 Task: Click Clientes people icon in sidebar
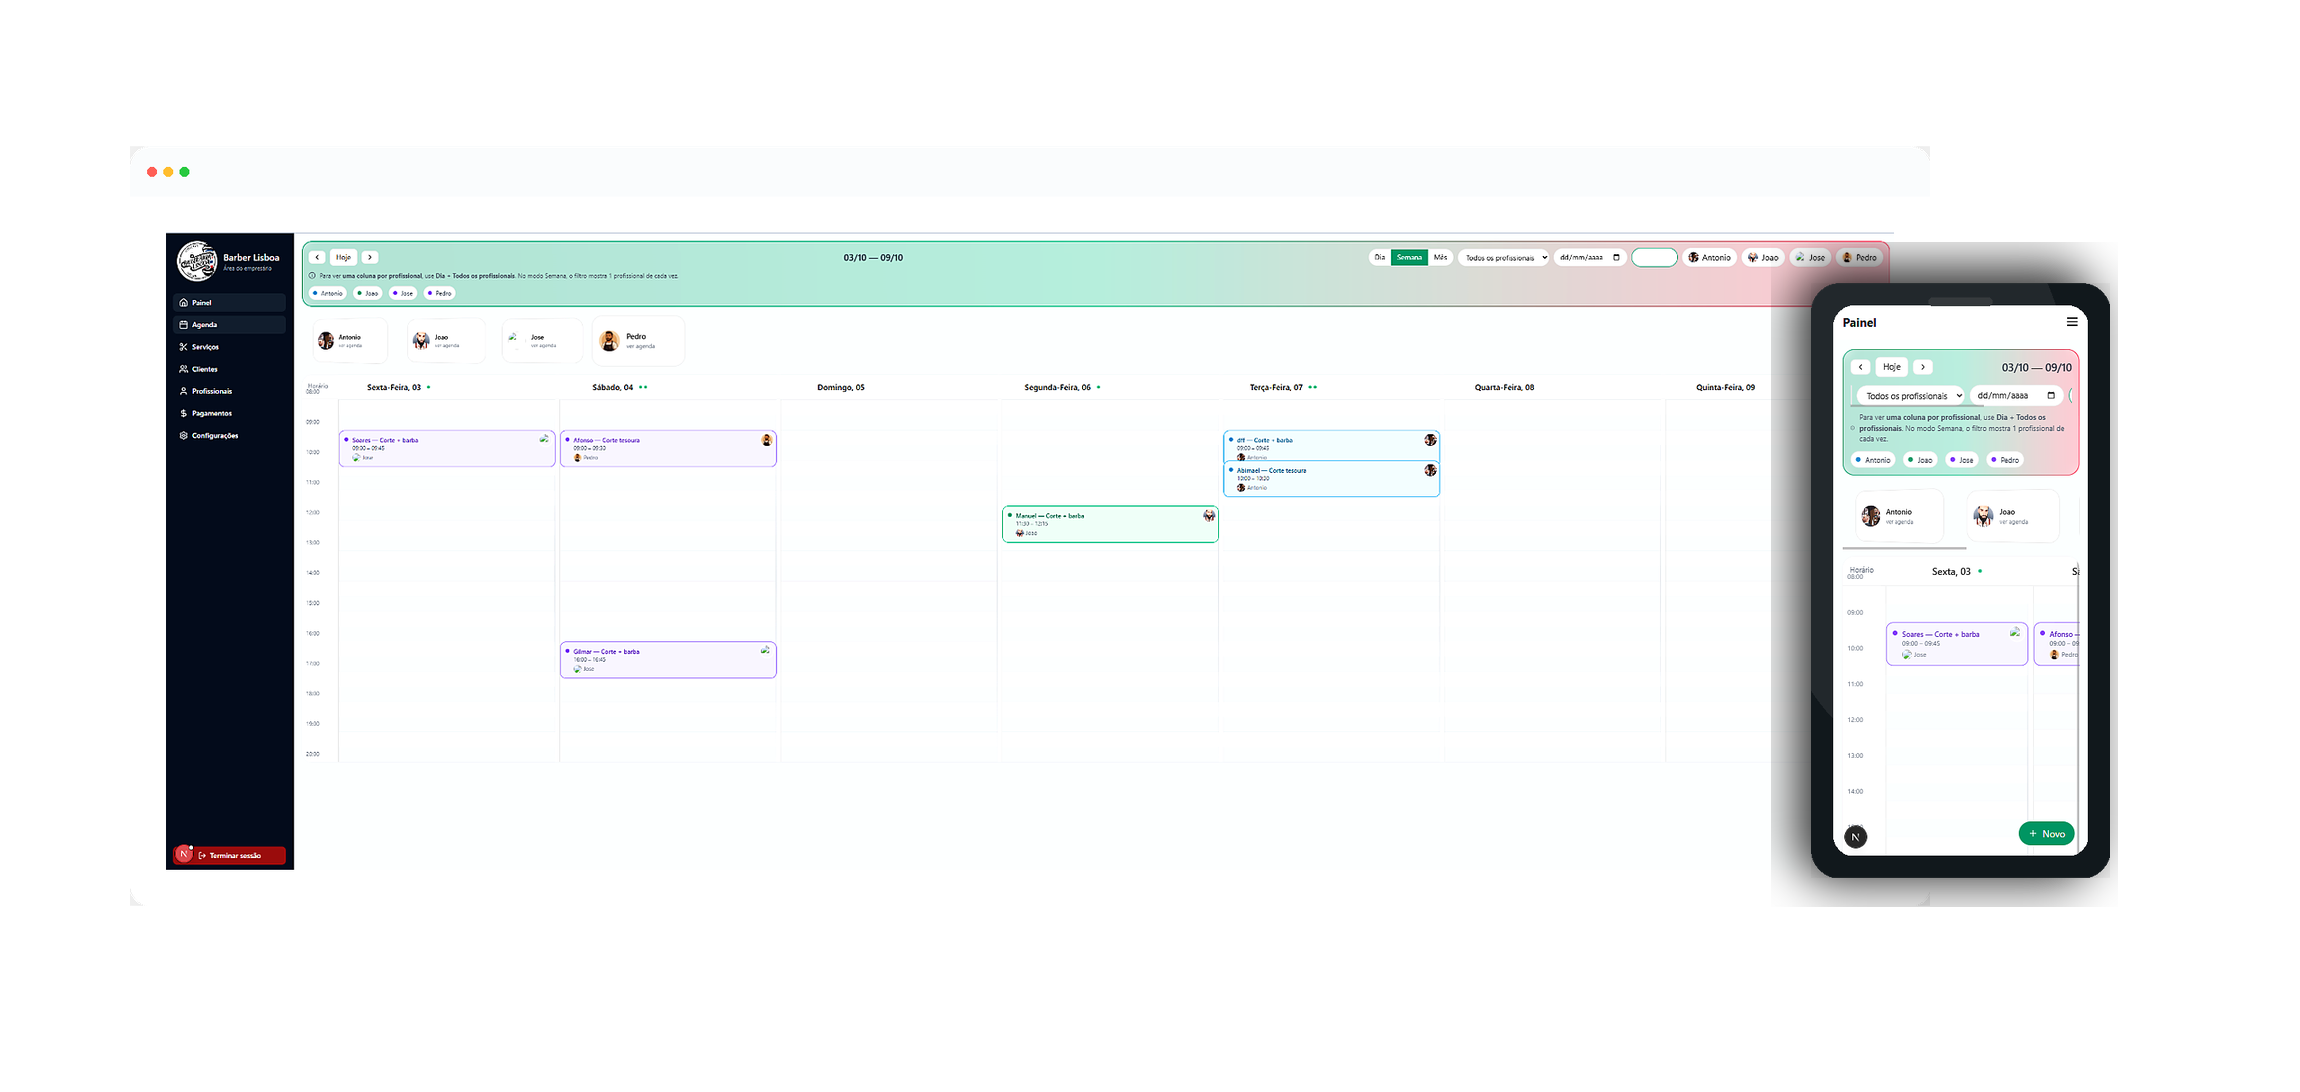[183, 369]
